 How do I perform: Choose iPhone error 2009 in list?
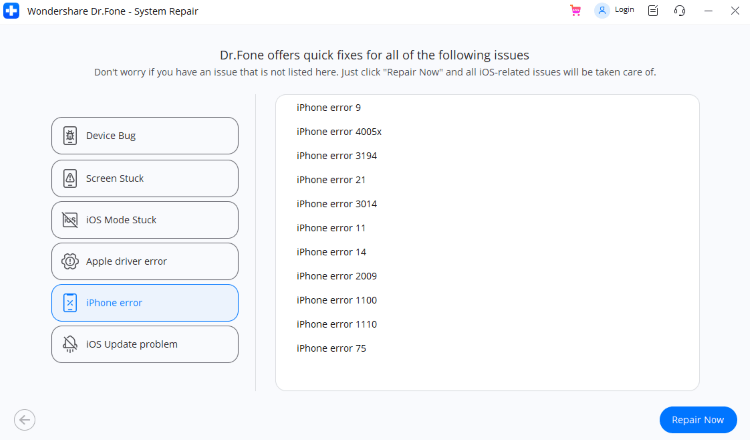[x=336, y=276]
